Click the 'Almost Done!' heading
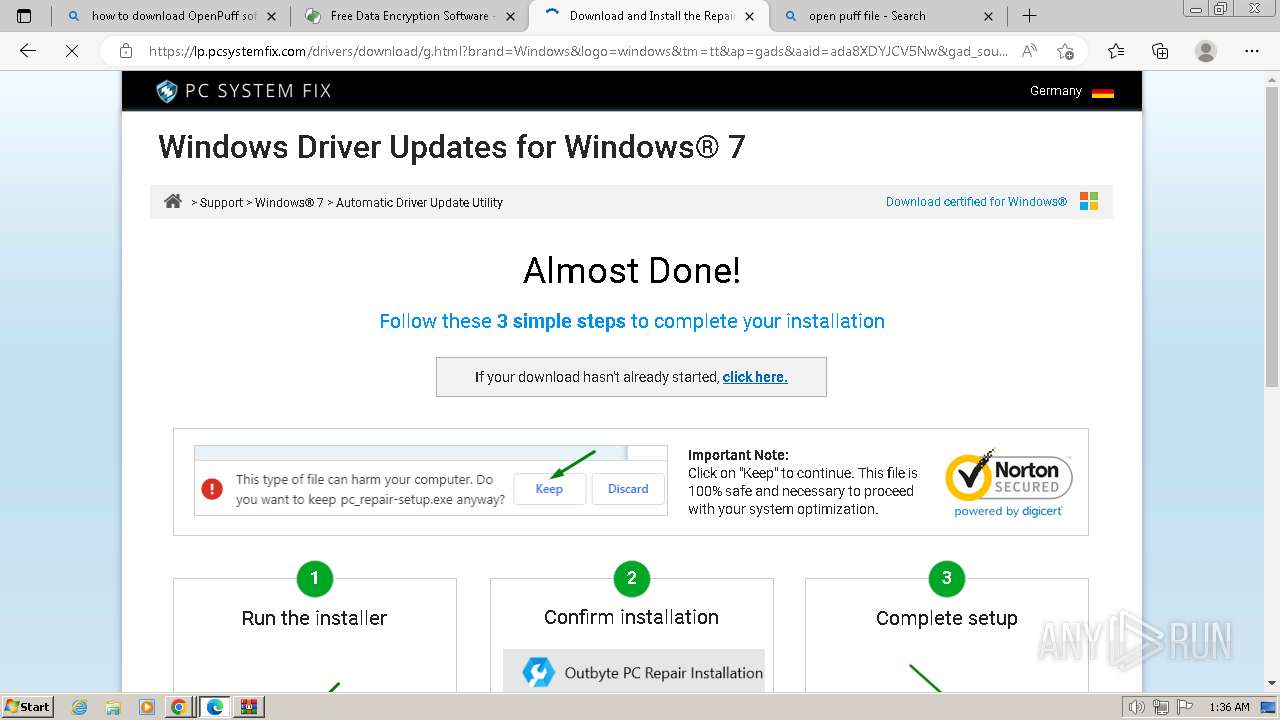The width and height of the screenshot is (1280, 720). click(632, 271)
